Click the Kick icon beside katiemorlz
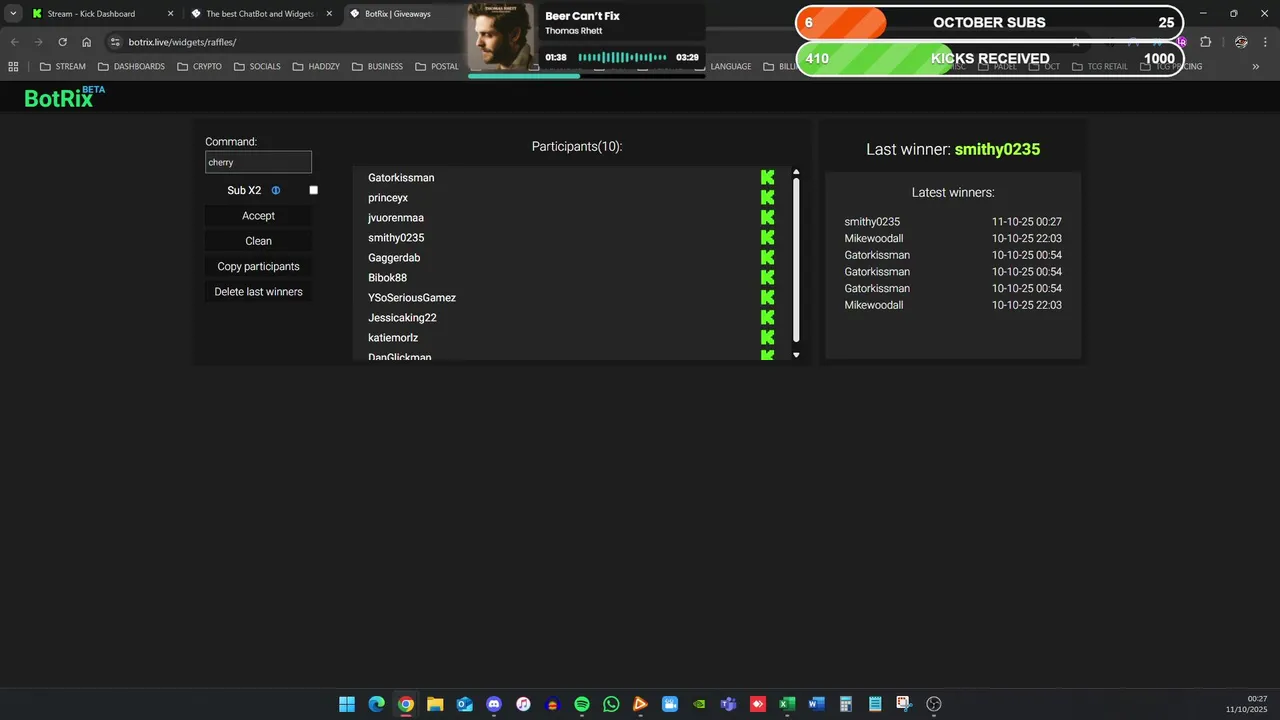 click(767, 337)
